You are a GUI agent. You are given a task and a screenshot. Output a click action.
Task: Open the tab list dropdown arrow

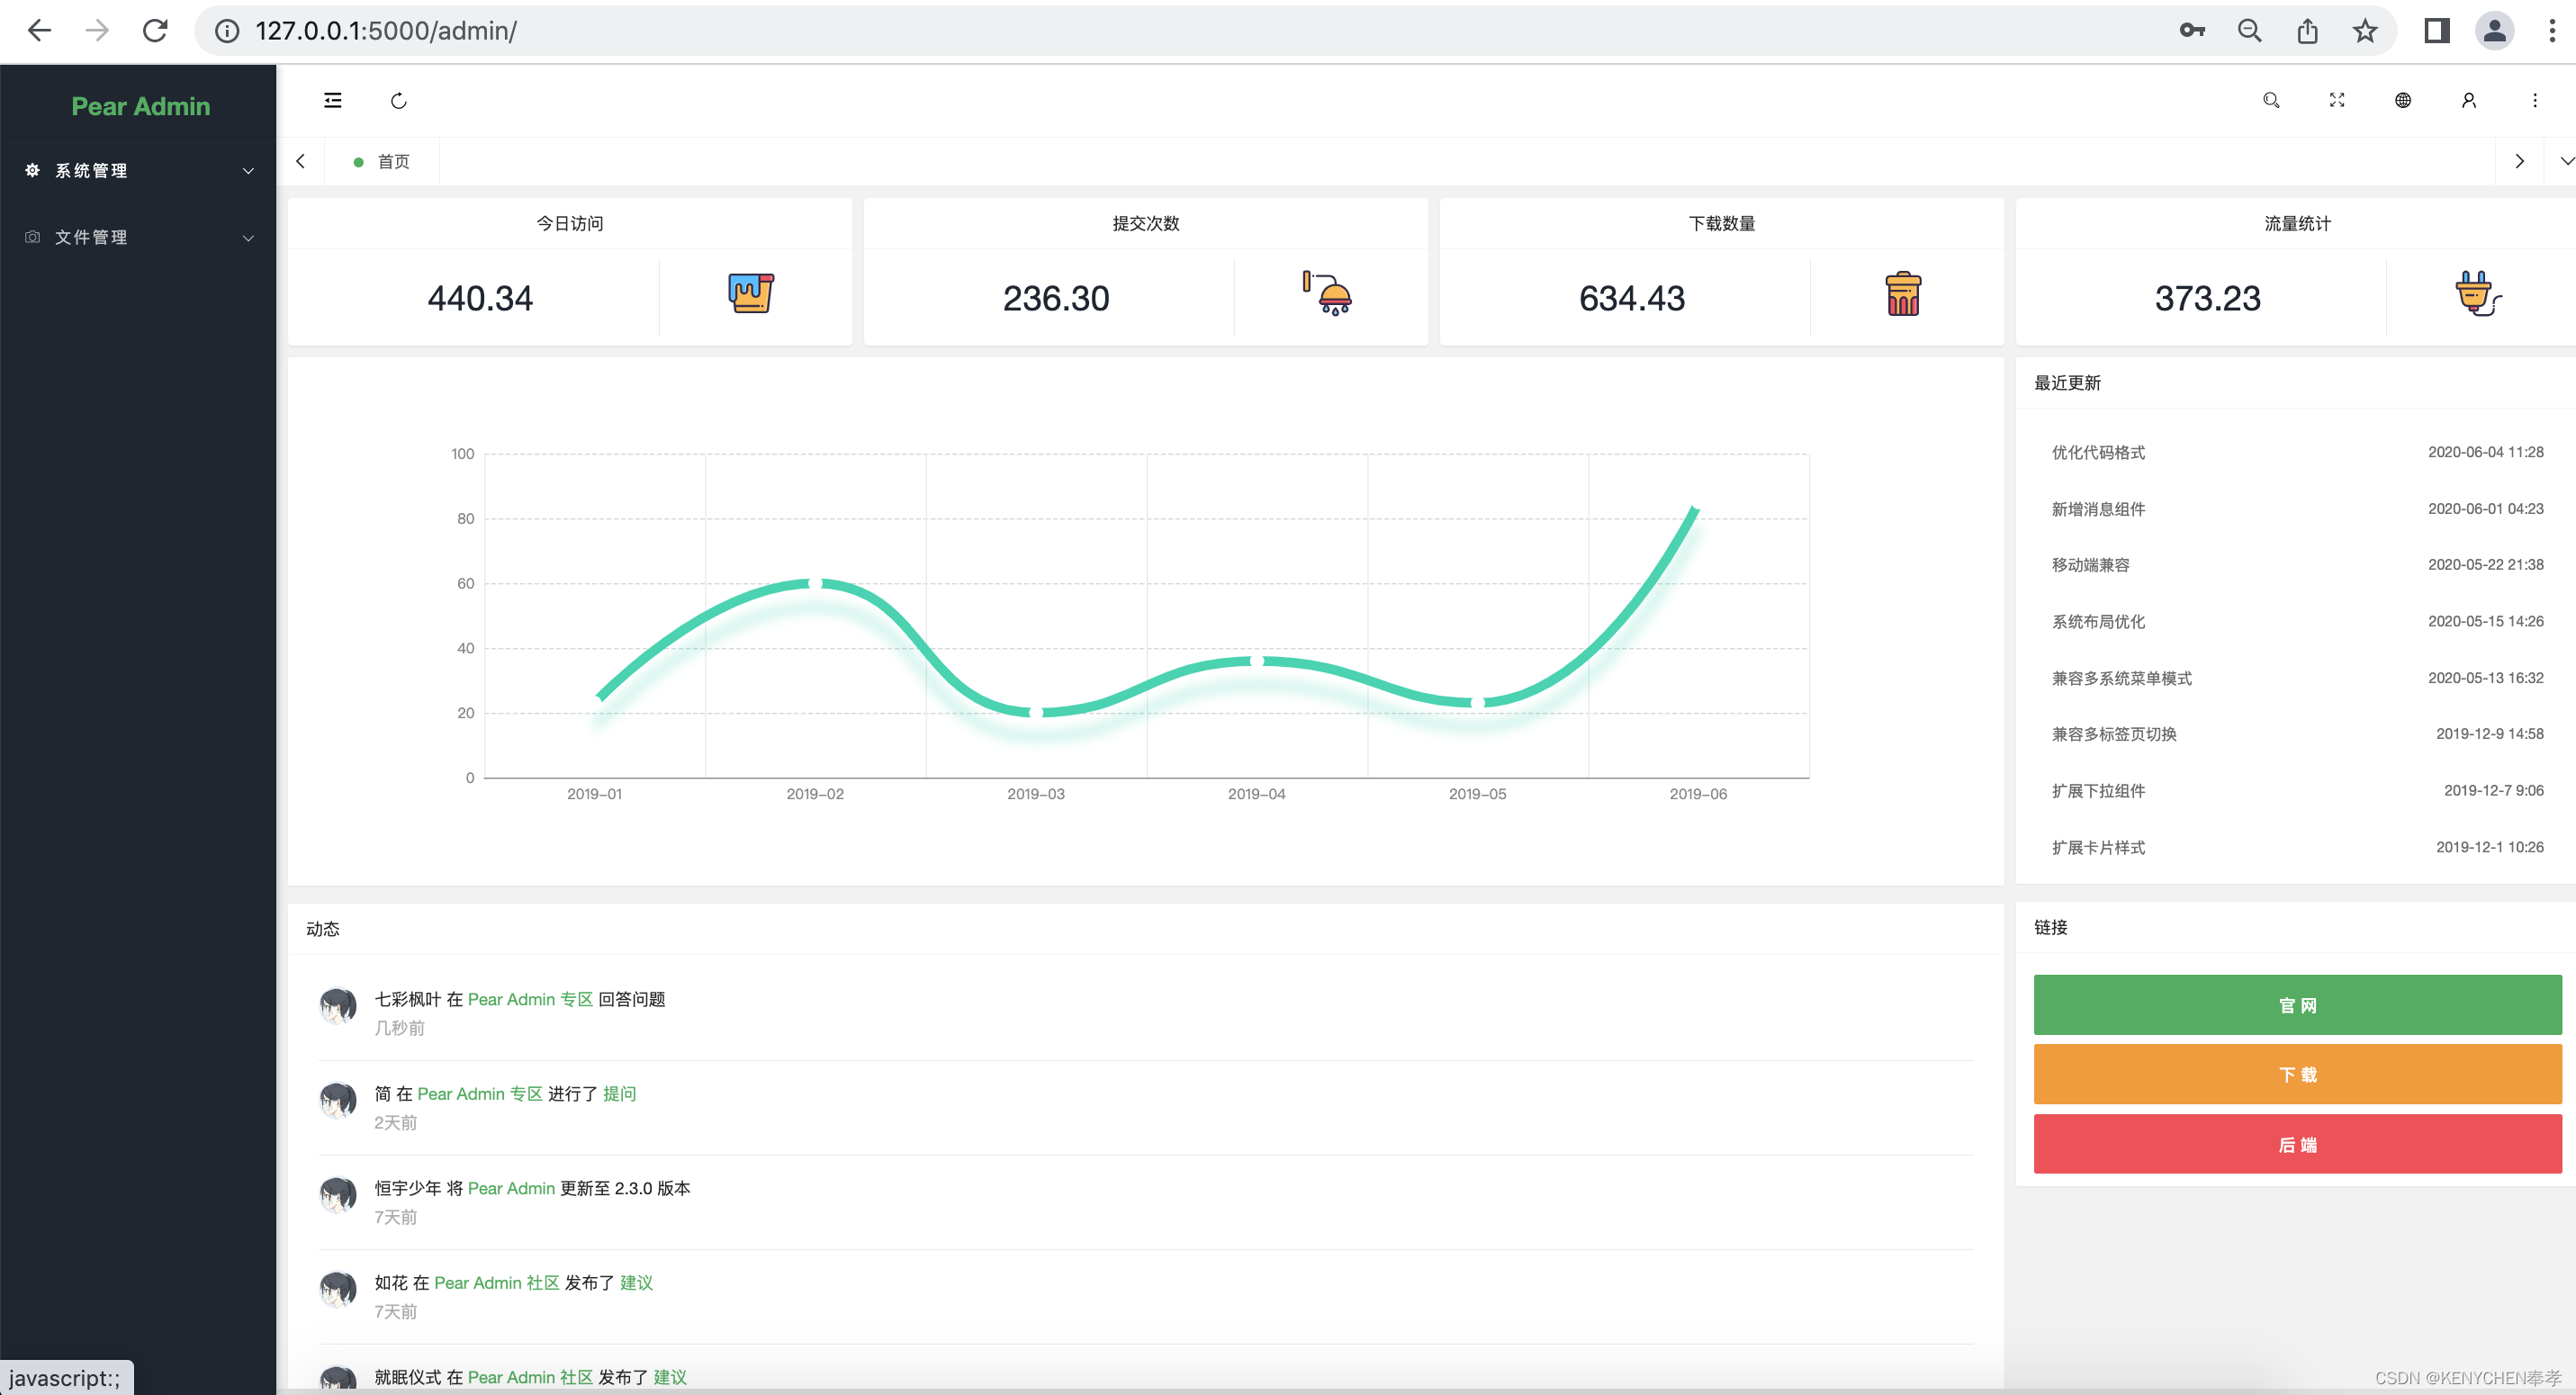pyautogui.click(x=2564, y=160)
